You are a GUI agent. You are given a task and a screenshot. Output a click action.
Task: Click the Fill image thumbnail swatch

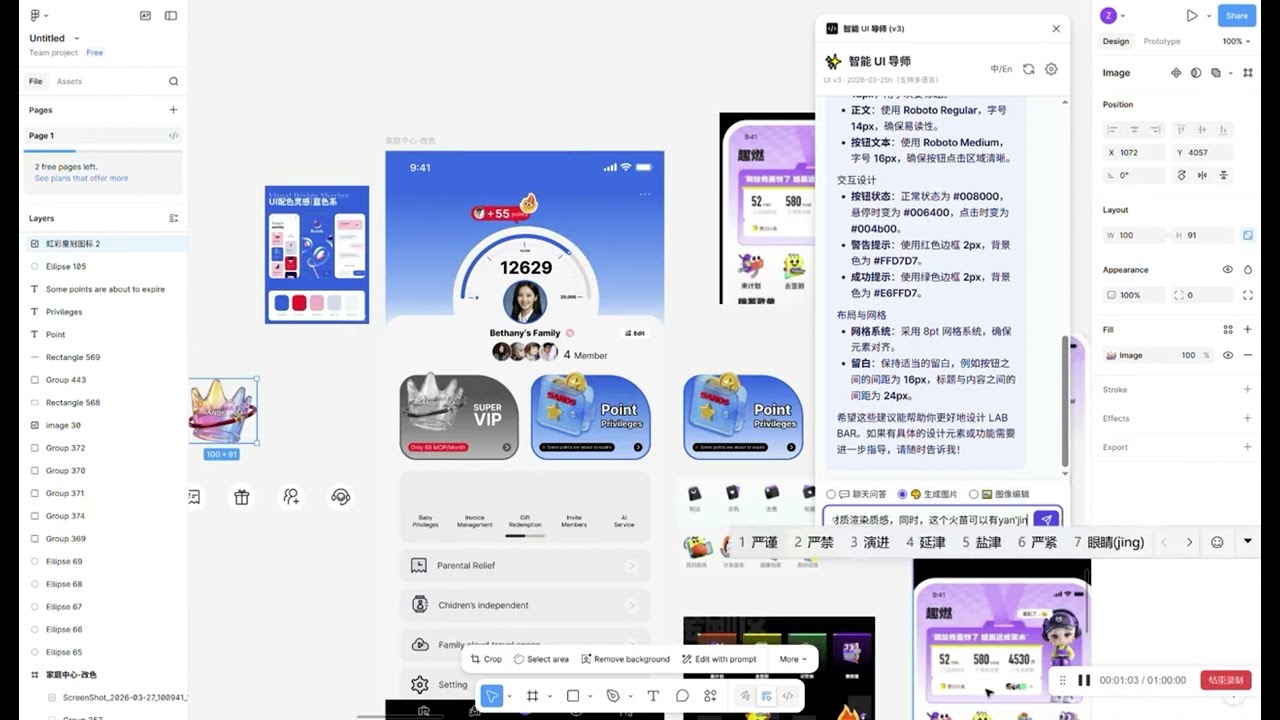(1111, 355)
